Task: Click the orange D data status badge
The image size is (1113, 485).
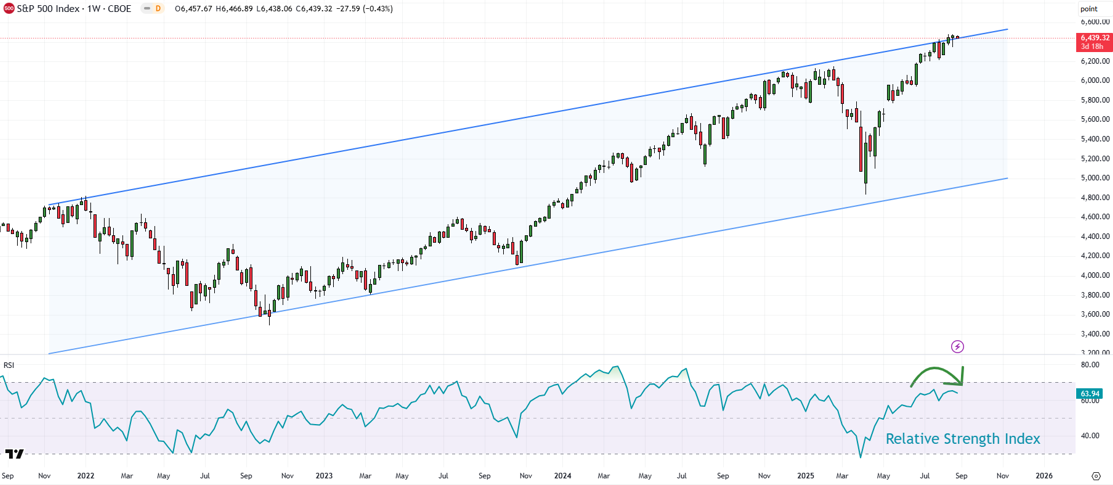Action: (x=158, y=9)
